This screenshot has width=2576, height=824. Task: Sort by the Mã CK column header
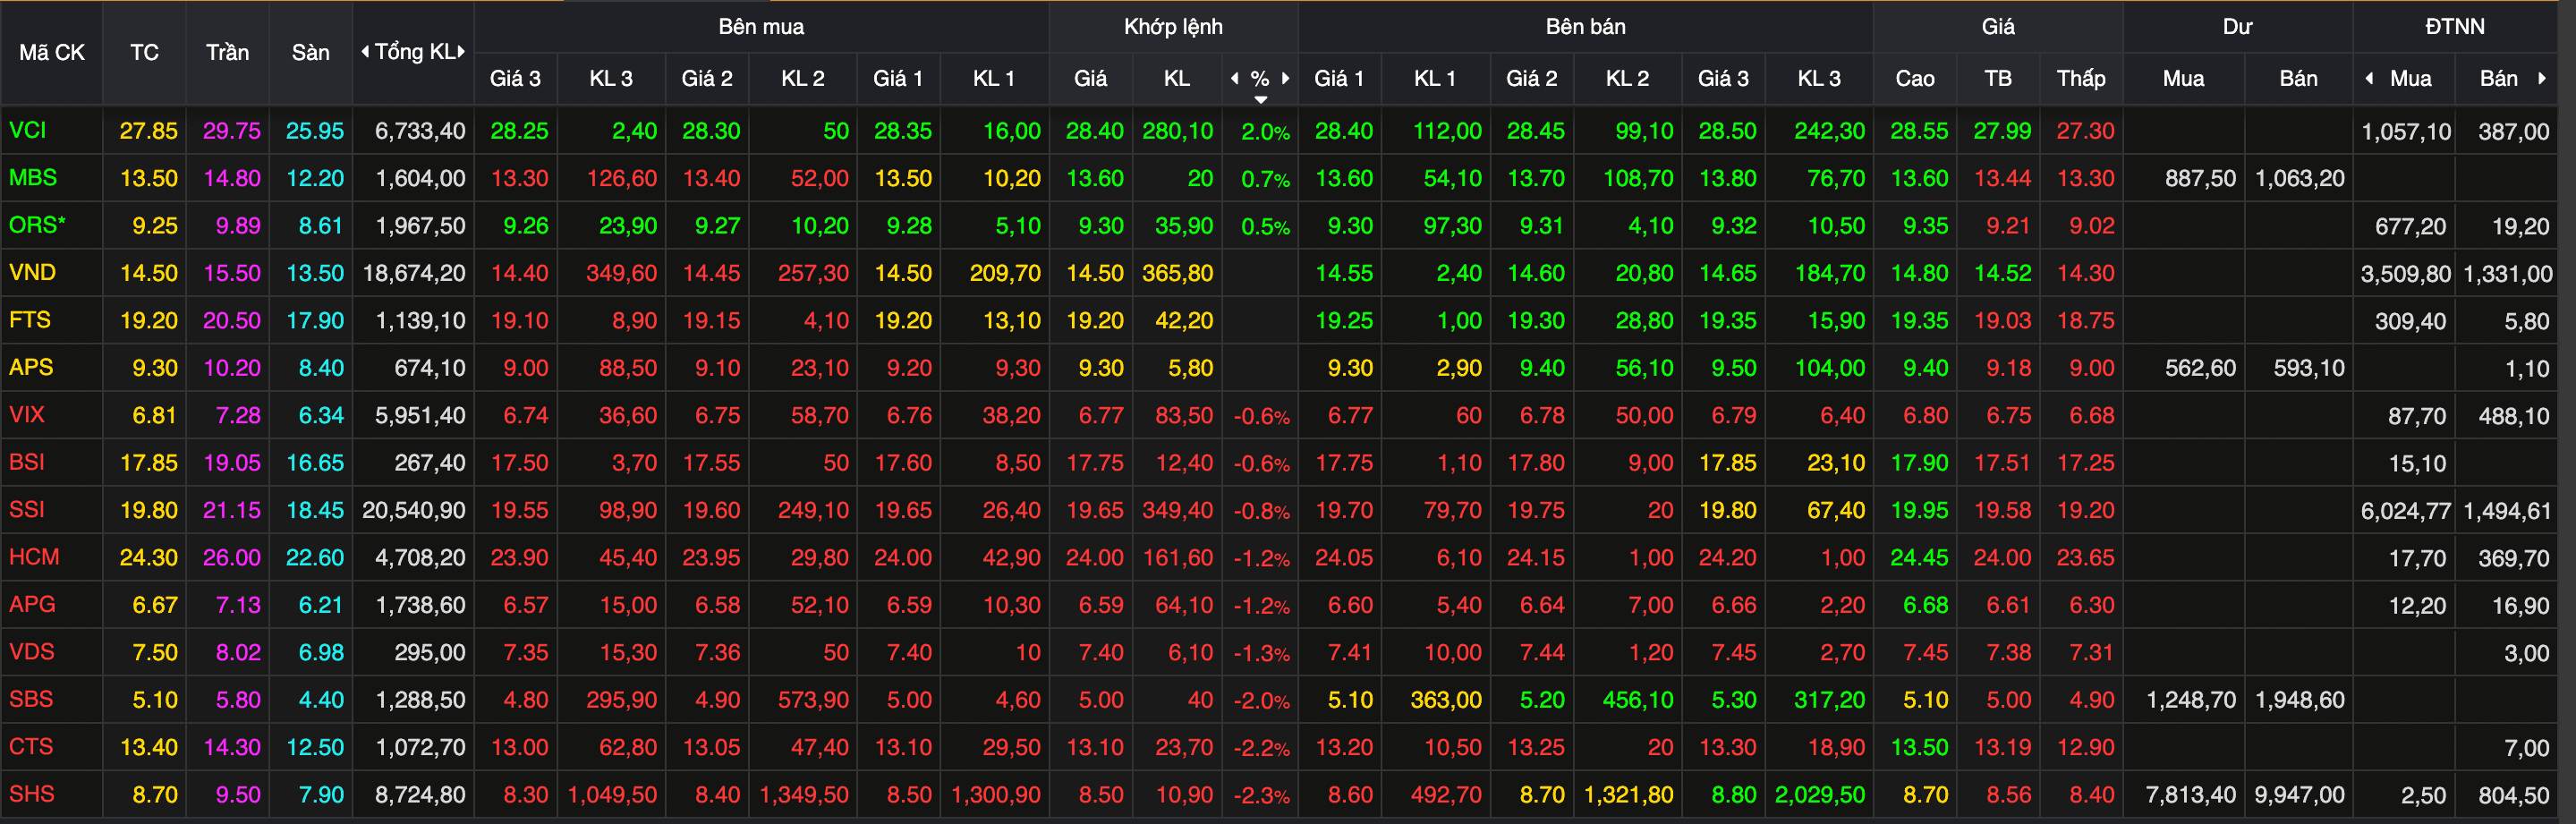click(52, 52)
